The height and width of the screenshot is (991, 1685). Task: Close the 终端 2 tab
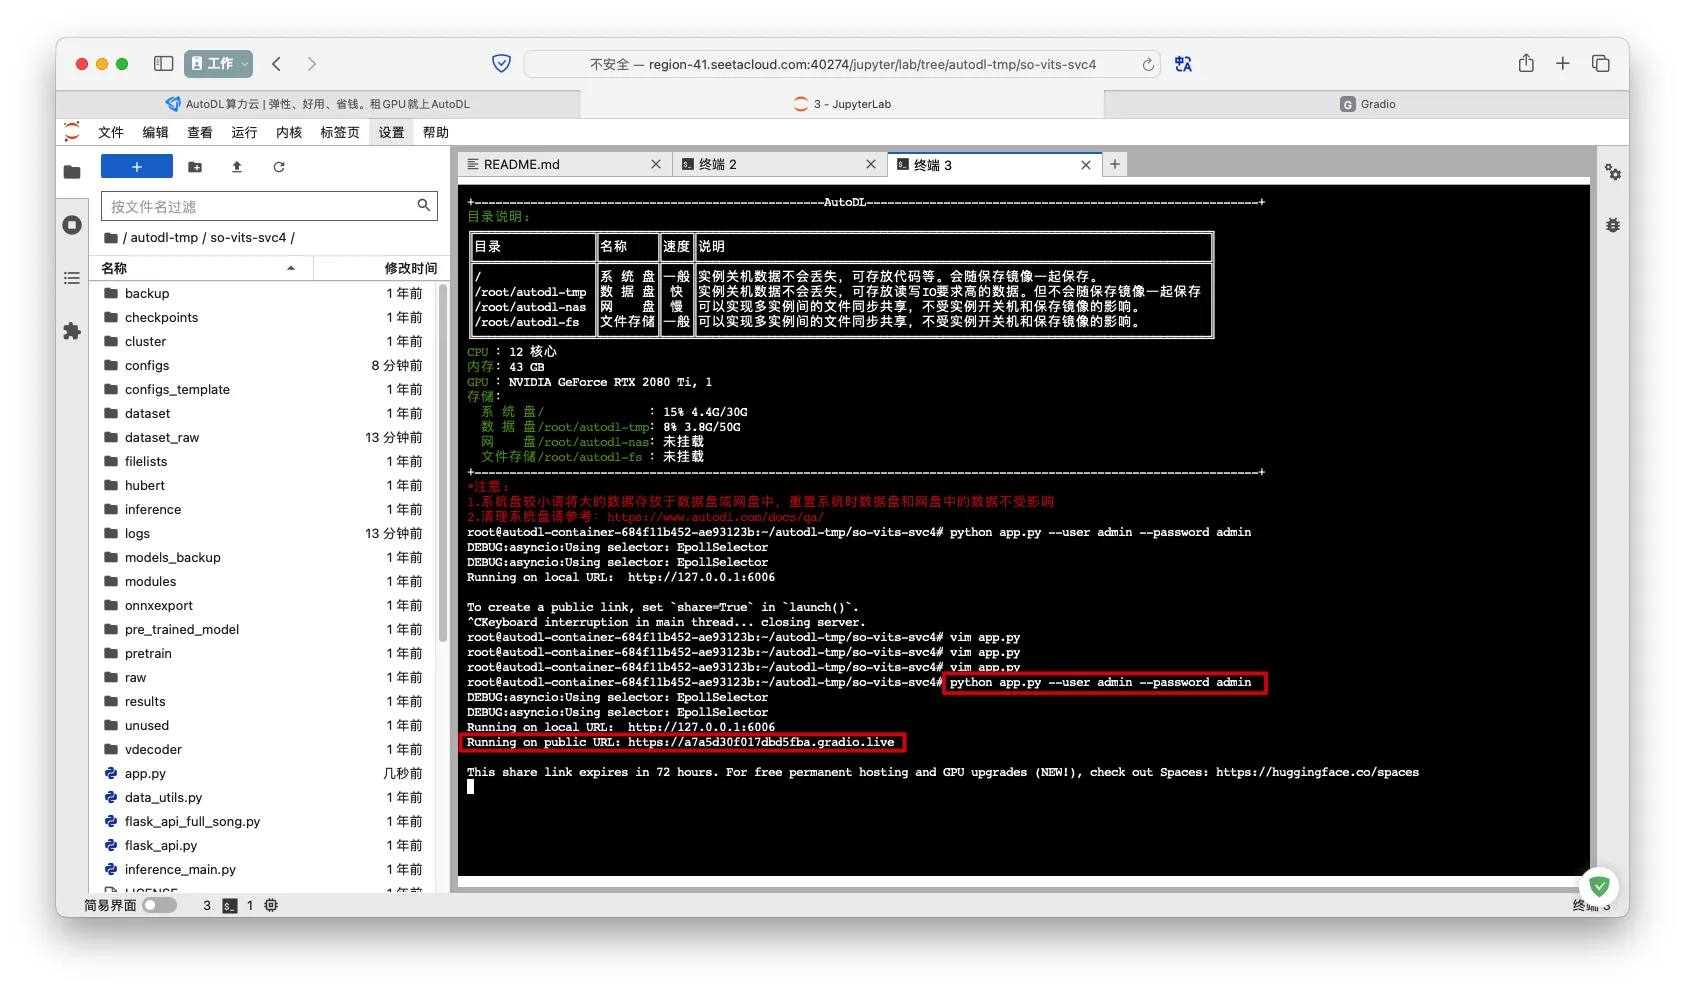coord(870,164)
